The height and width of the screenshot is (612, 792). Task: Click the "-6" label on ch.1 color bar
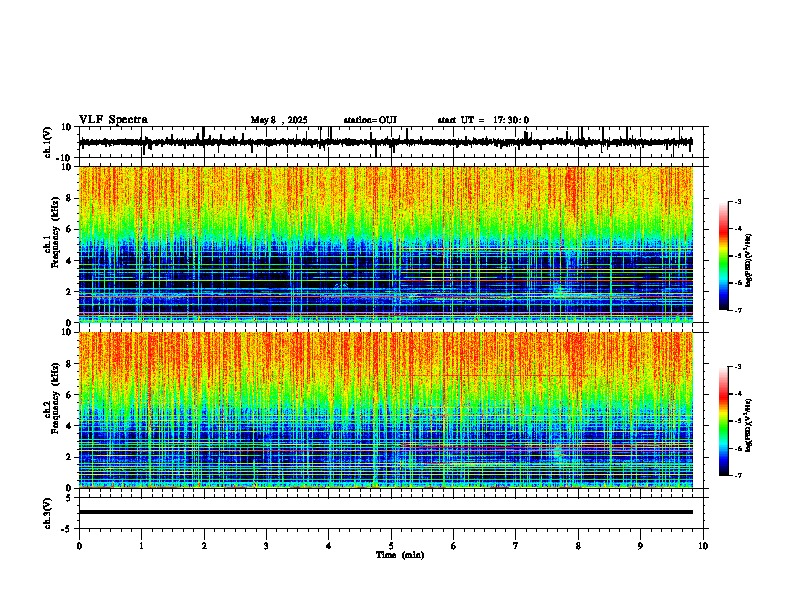[x=738, y=283]
